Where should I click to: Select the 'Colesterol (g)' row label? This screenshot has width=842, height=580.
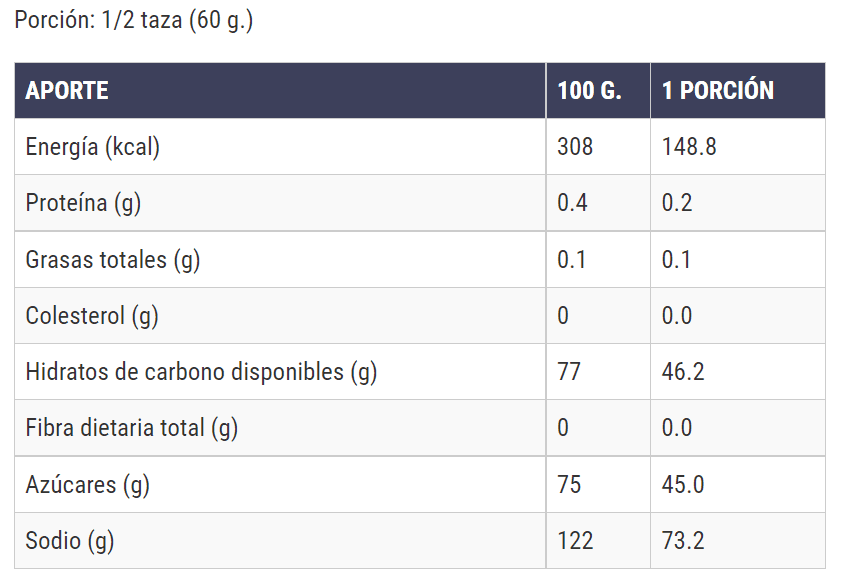point(92,316)
